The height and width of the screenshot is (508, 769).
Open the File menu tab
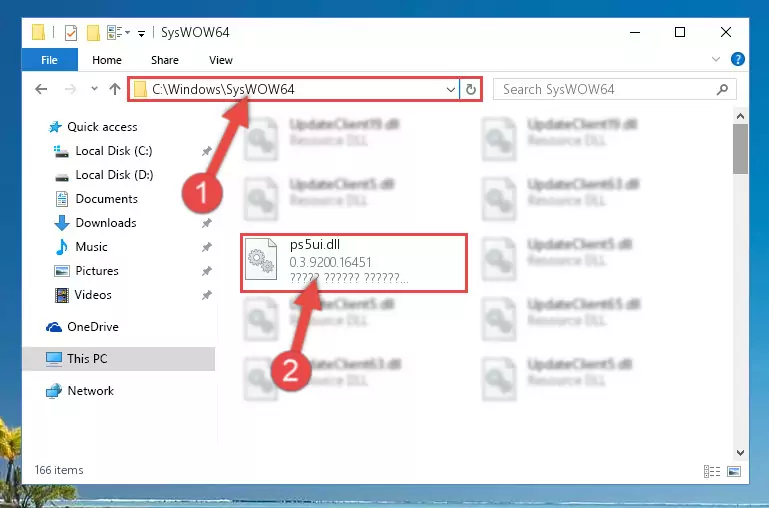coord(49,60)
